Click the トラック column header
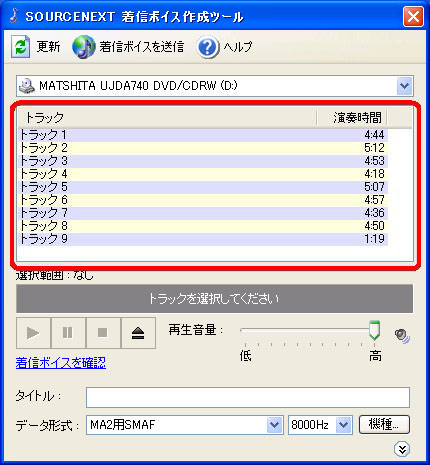 [x=167, y=118]
